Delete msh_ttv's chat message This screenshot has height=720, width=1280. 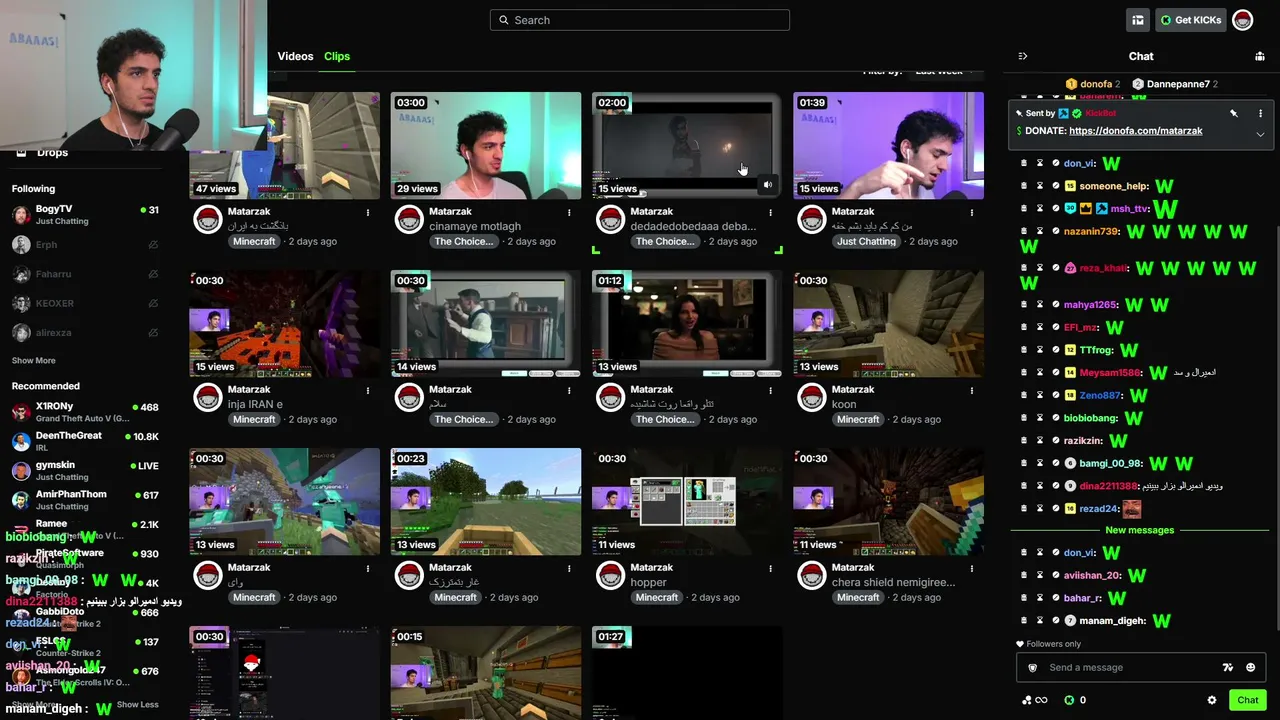(1024, 209)
